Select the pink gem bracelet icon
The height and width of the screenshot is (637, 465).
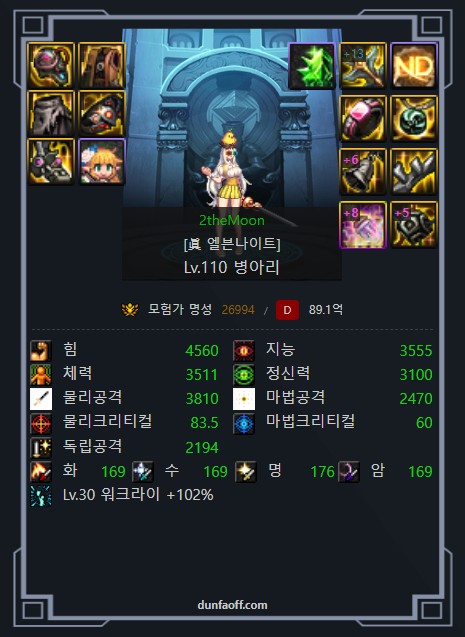pos(363,119)
